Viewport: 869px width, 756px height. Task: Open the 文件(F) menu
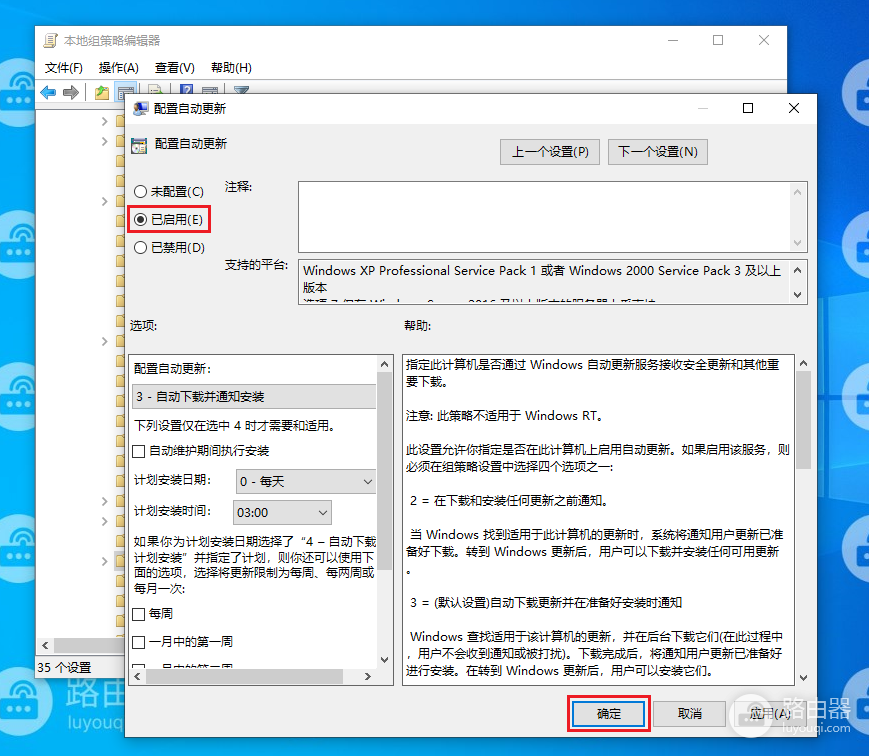pyautogui.click(x=64, y=68)
